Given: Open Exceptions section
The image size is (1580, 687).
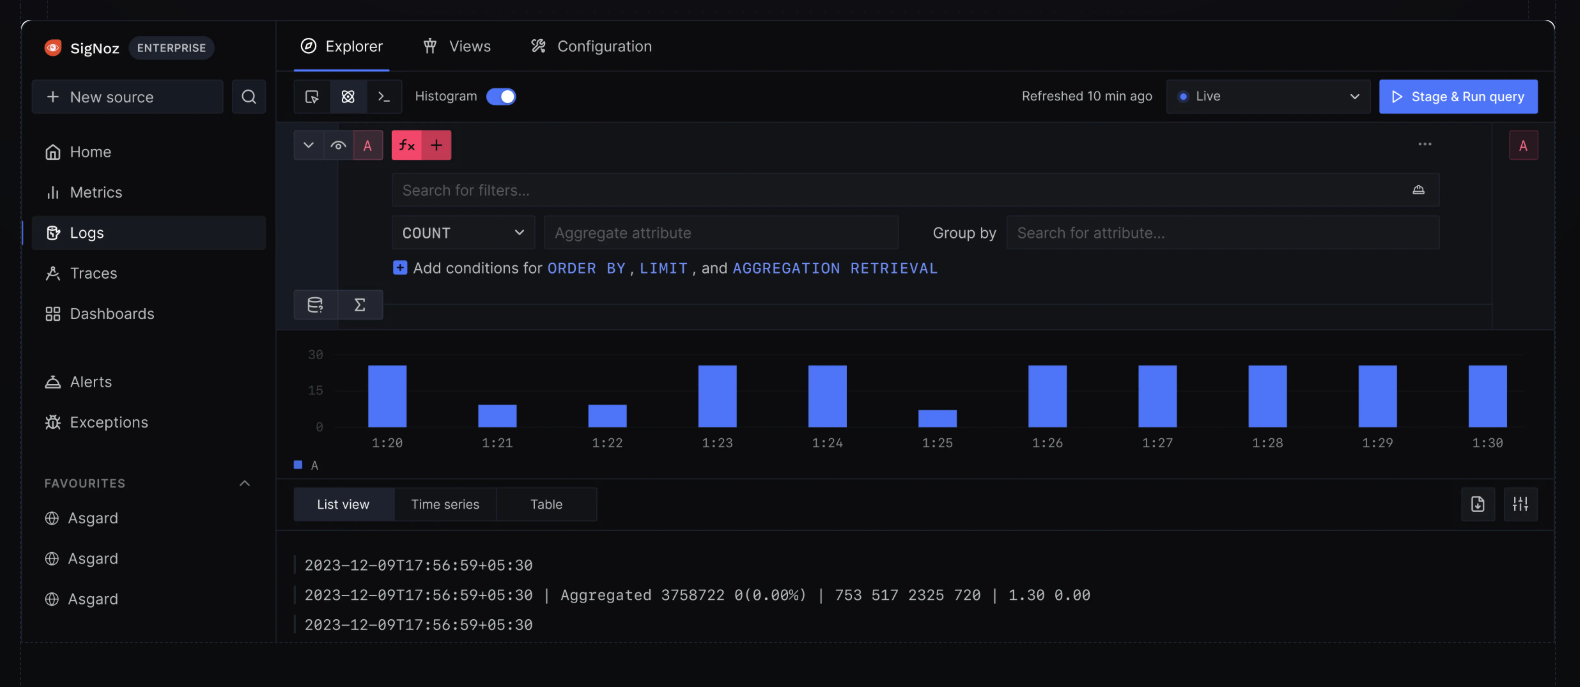Looking at the screenshot, I should pyautogui.click(x=148, y=422).
